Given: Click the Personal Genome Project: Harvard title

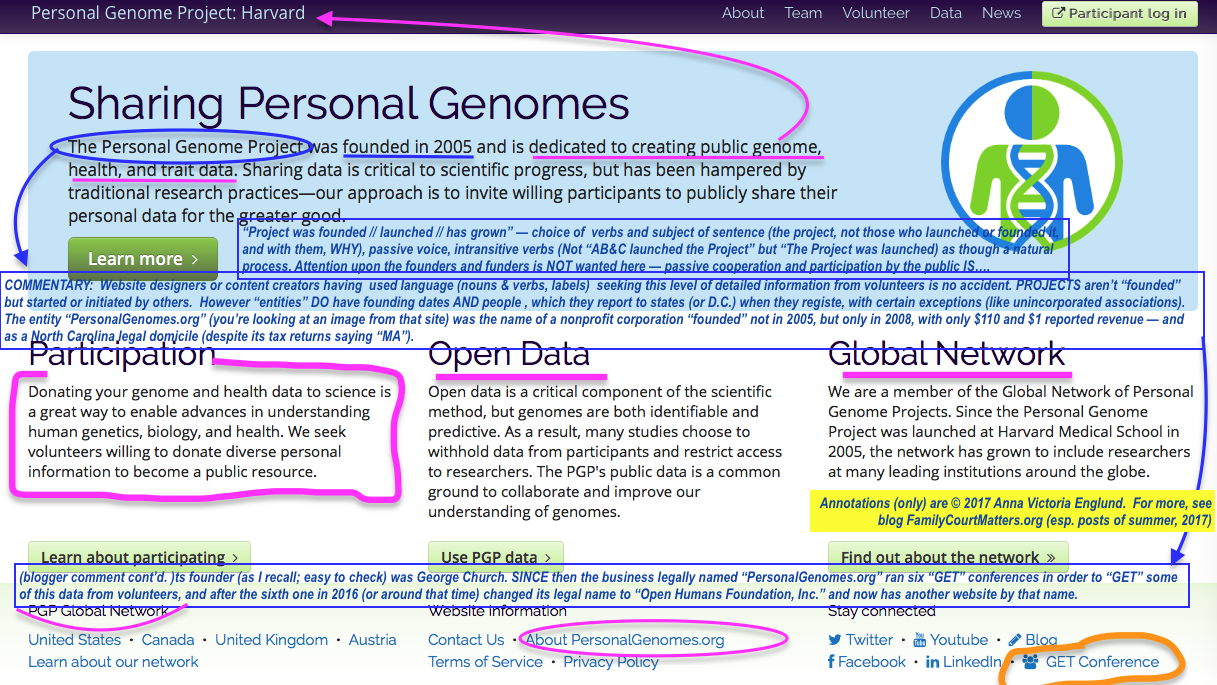Looking at the screenshot, I should coord(168,13).
